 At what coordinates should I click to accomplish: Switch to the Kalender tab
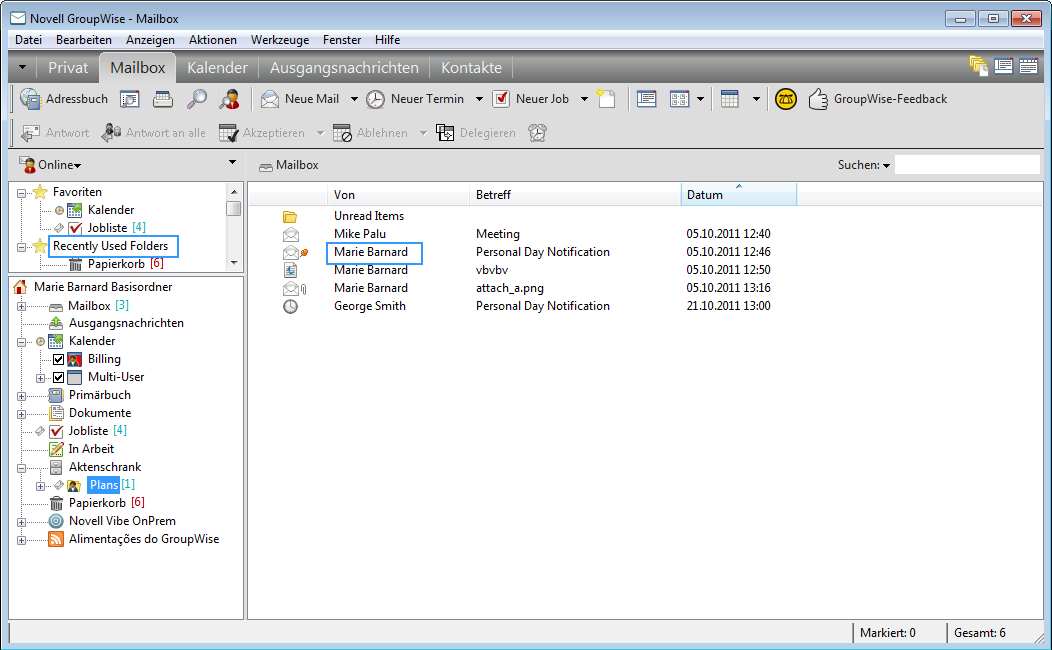click(x=217, y=68)
